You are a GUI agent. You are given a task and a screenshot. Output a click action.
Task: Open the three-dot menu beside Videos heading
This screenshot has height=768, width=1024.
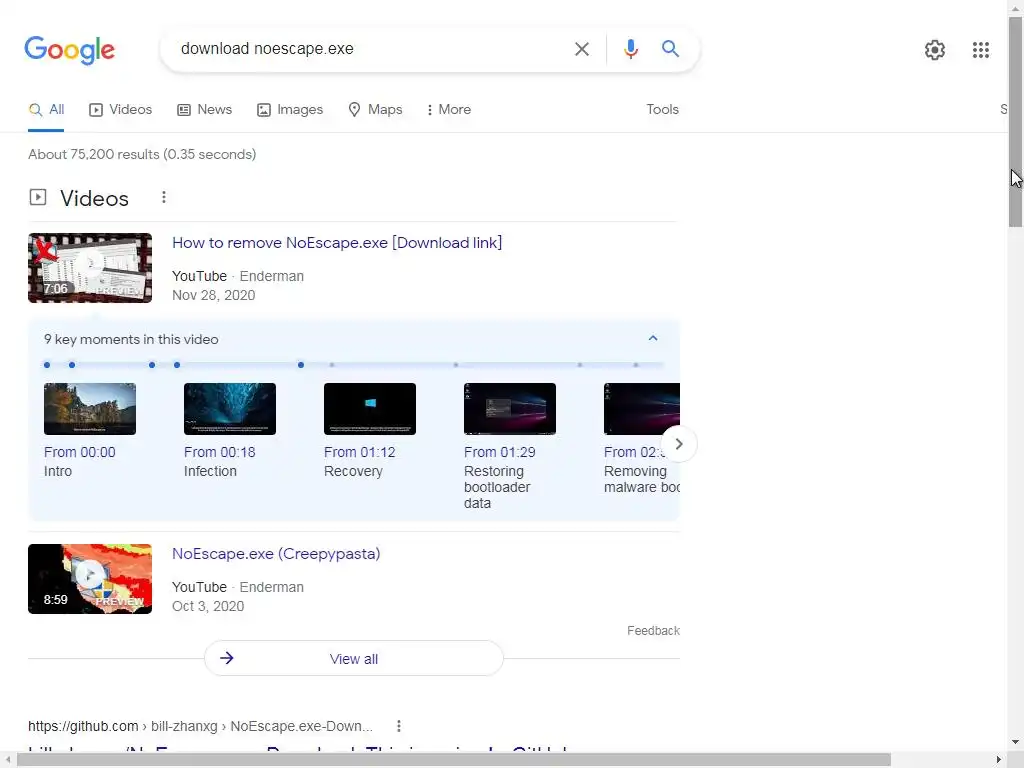(x=164, y=197)
